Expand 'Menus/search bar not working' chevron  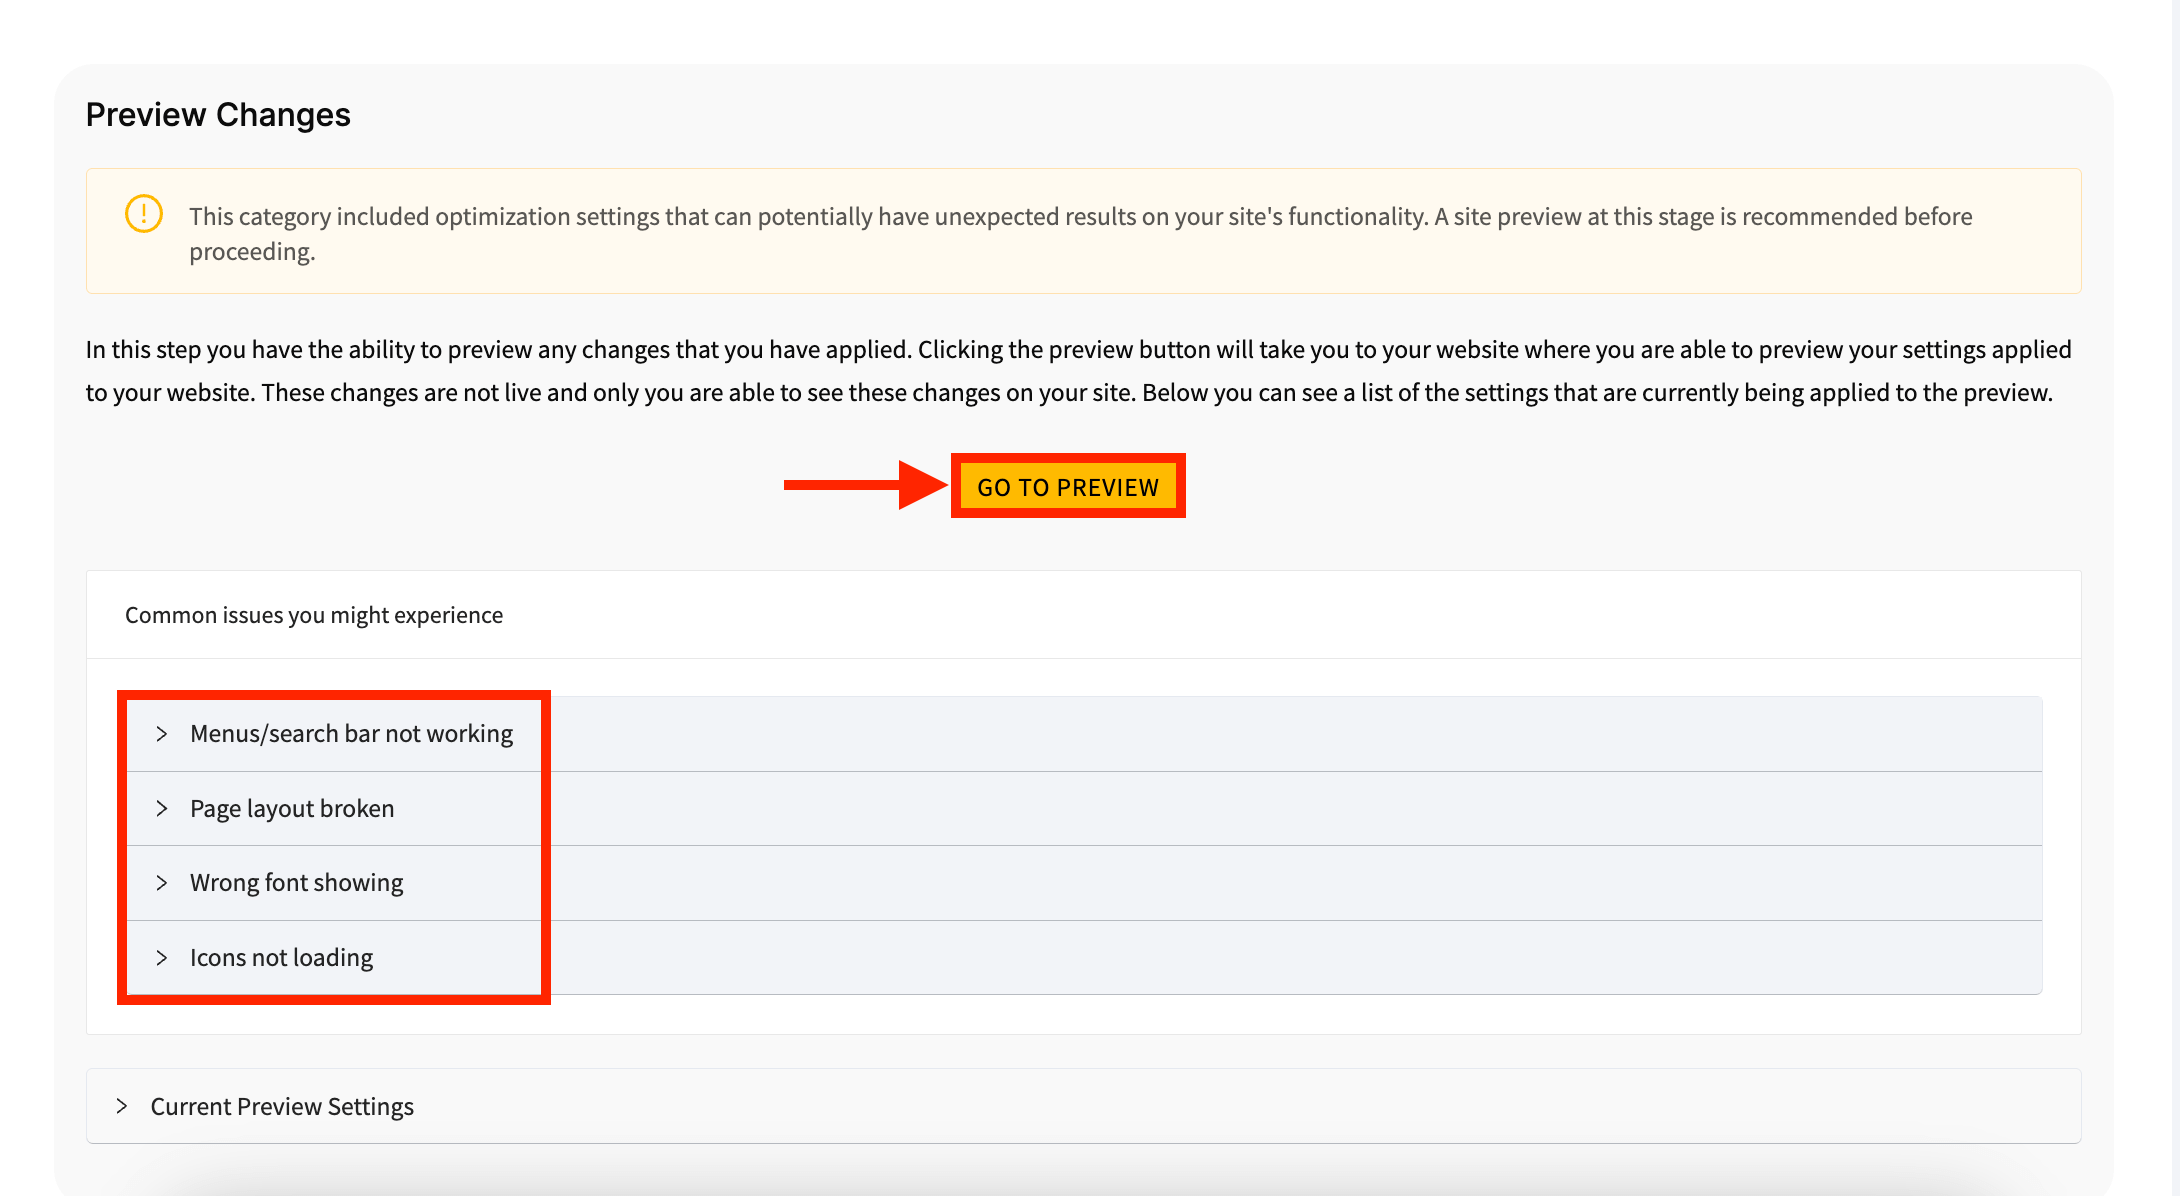pyautogui.click(x=162, y=734)
